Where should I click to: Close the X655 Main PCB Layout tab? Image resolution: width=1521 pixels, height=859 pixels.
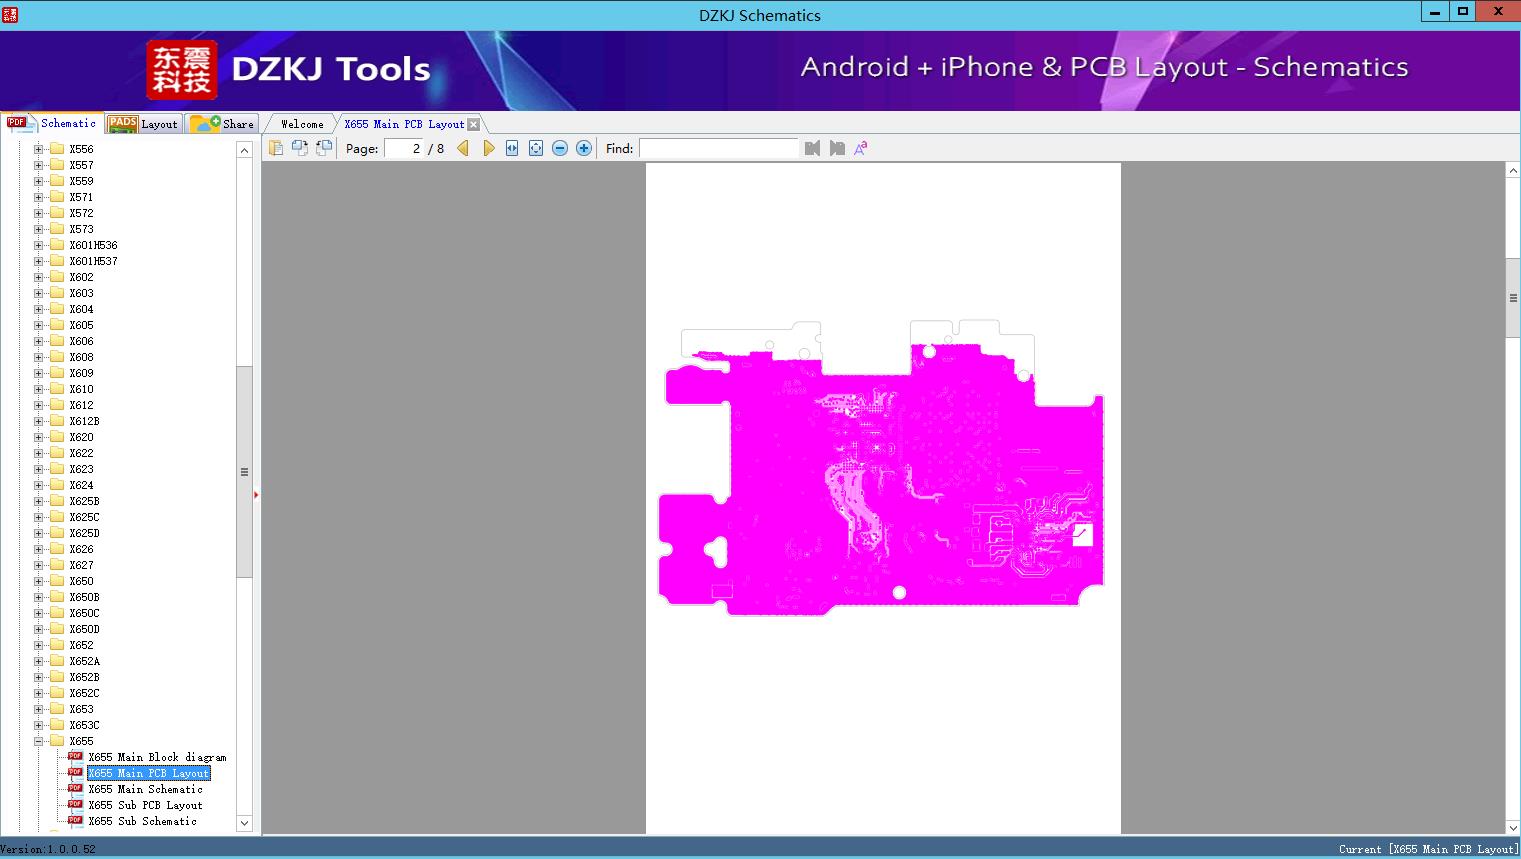pyautogui.click(x=474, y=125)
